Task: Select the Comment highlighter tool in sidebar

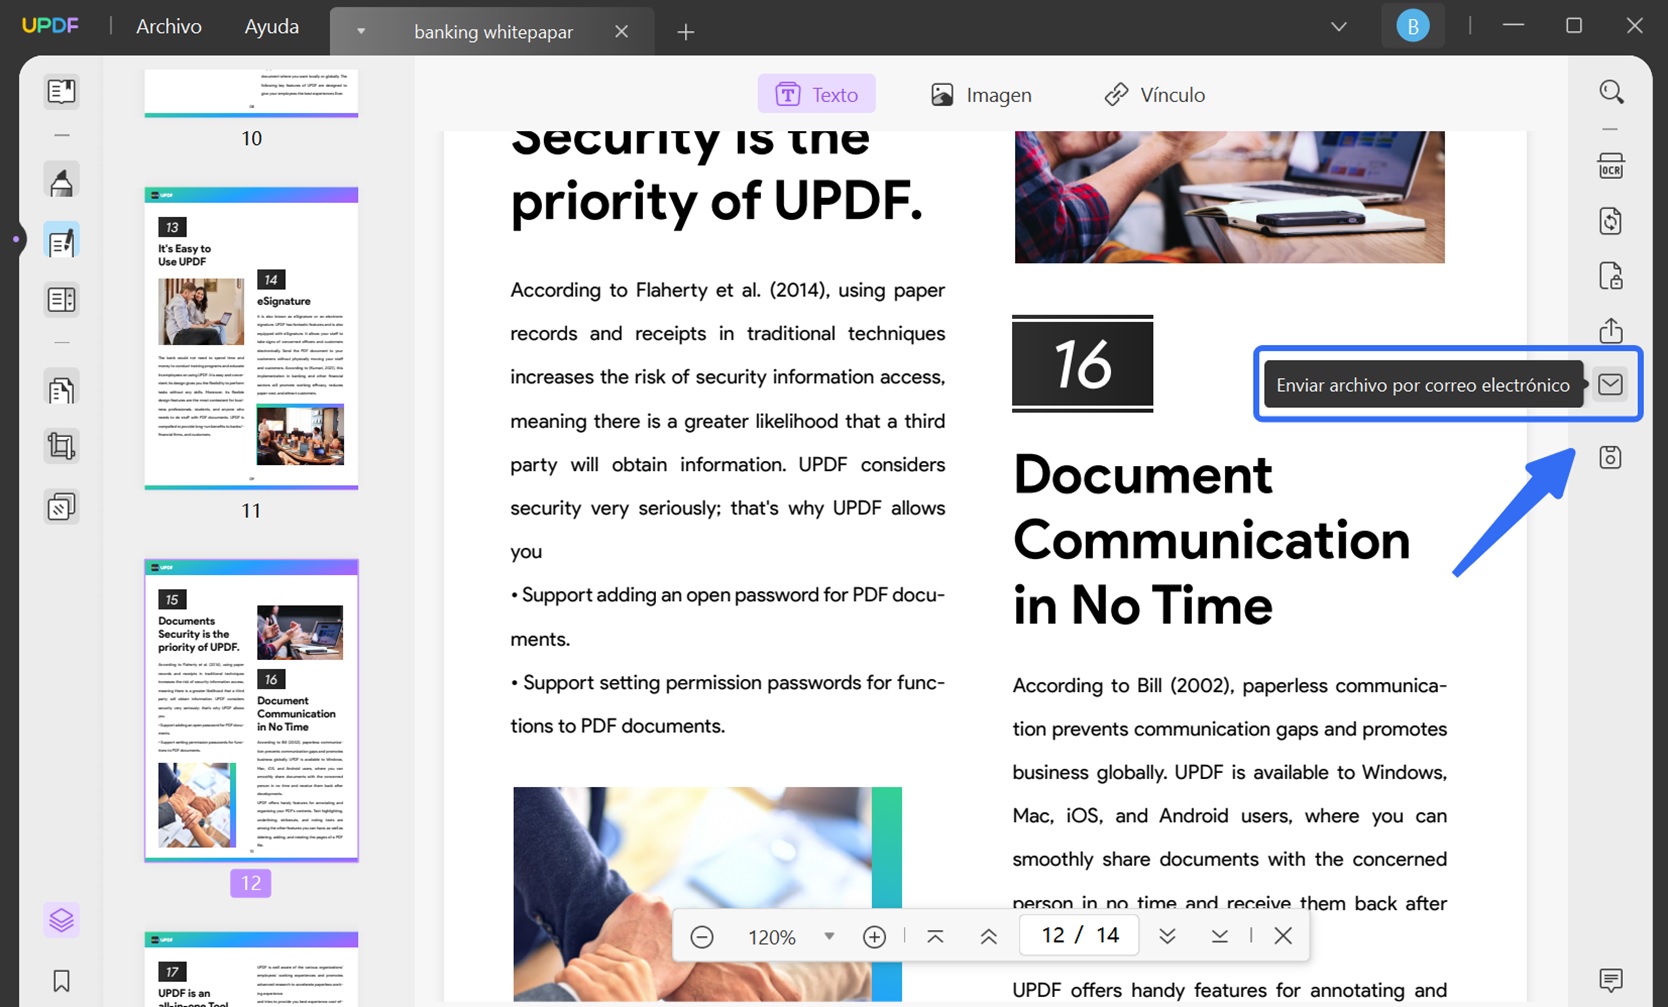Action: point(61,182)
